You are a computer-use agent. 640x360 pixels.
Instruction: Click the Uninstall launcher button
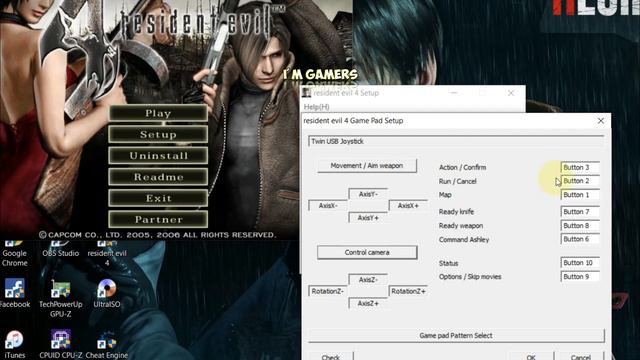point(158,156)
